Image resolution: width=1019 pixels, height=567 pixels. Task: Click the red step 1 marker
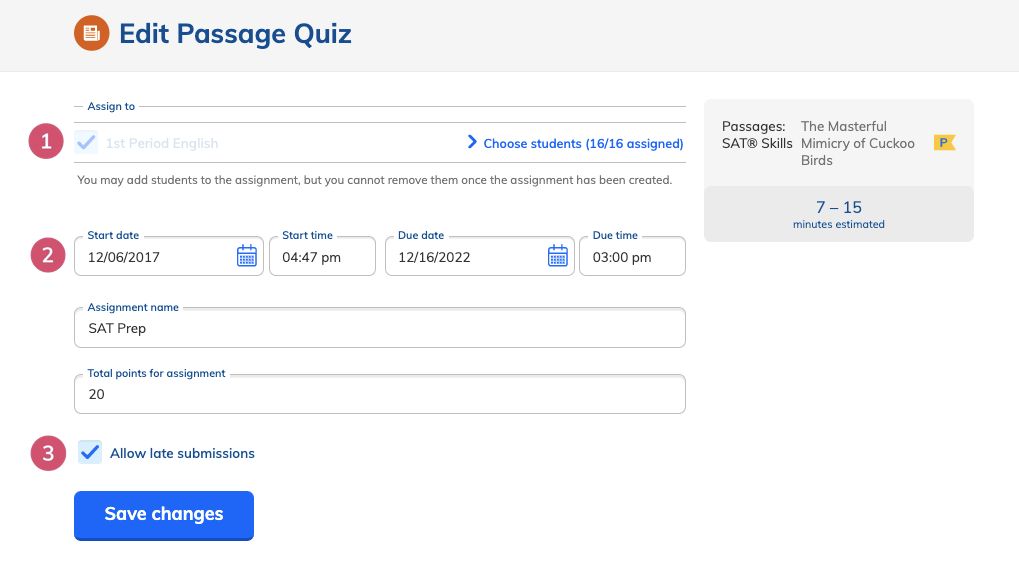pos(46,141)
